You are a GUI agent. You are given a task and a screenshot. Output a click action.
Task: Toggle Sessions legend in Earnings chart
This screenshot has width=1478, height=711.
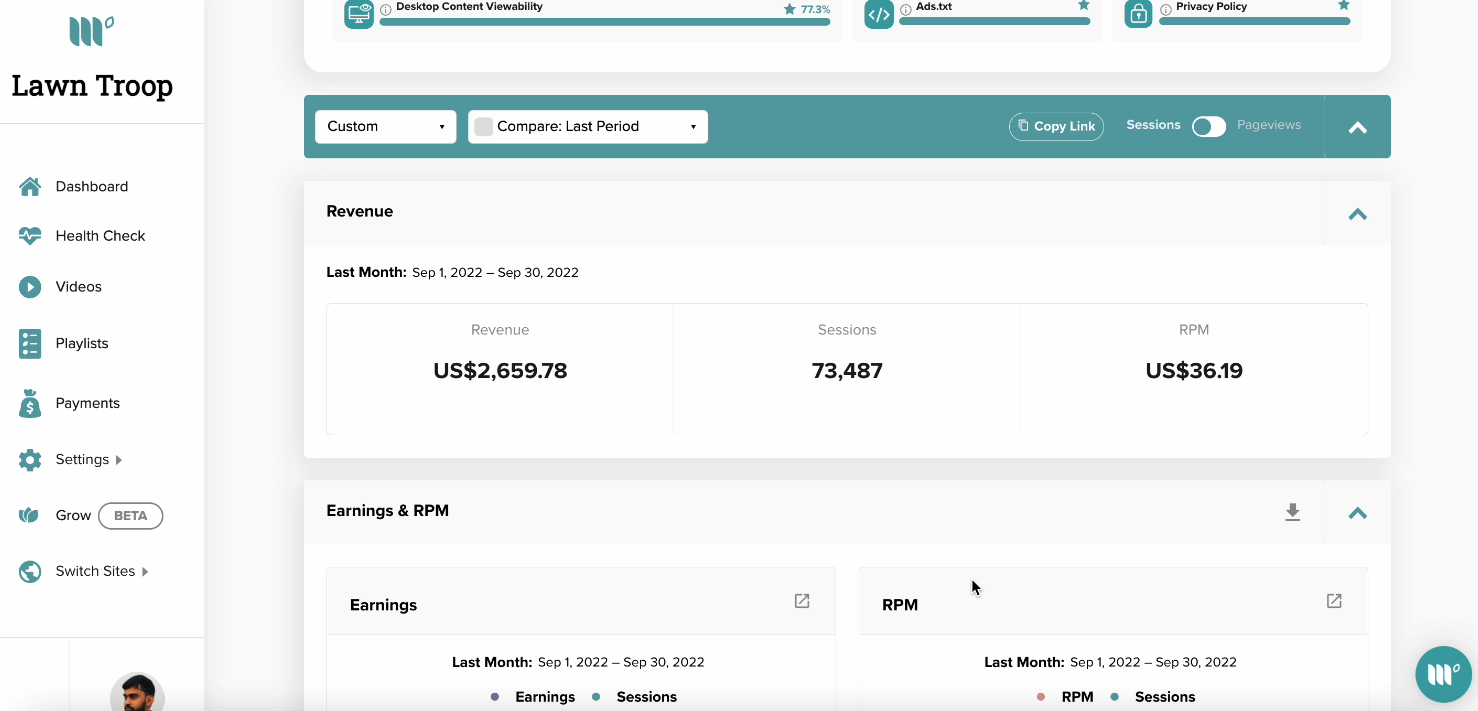(x=635, y=697)
